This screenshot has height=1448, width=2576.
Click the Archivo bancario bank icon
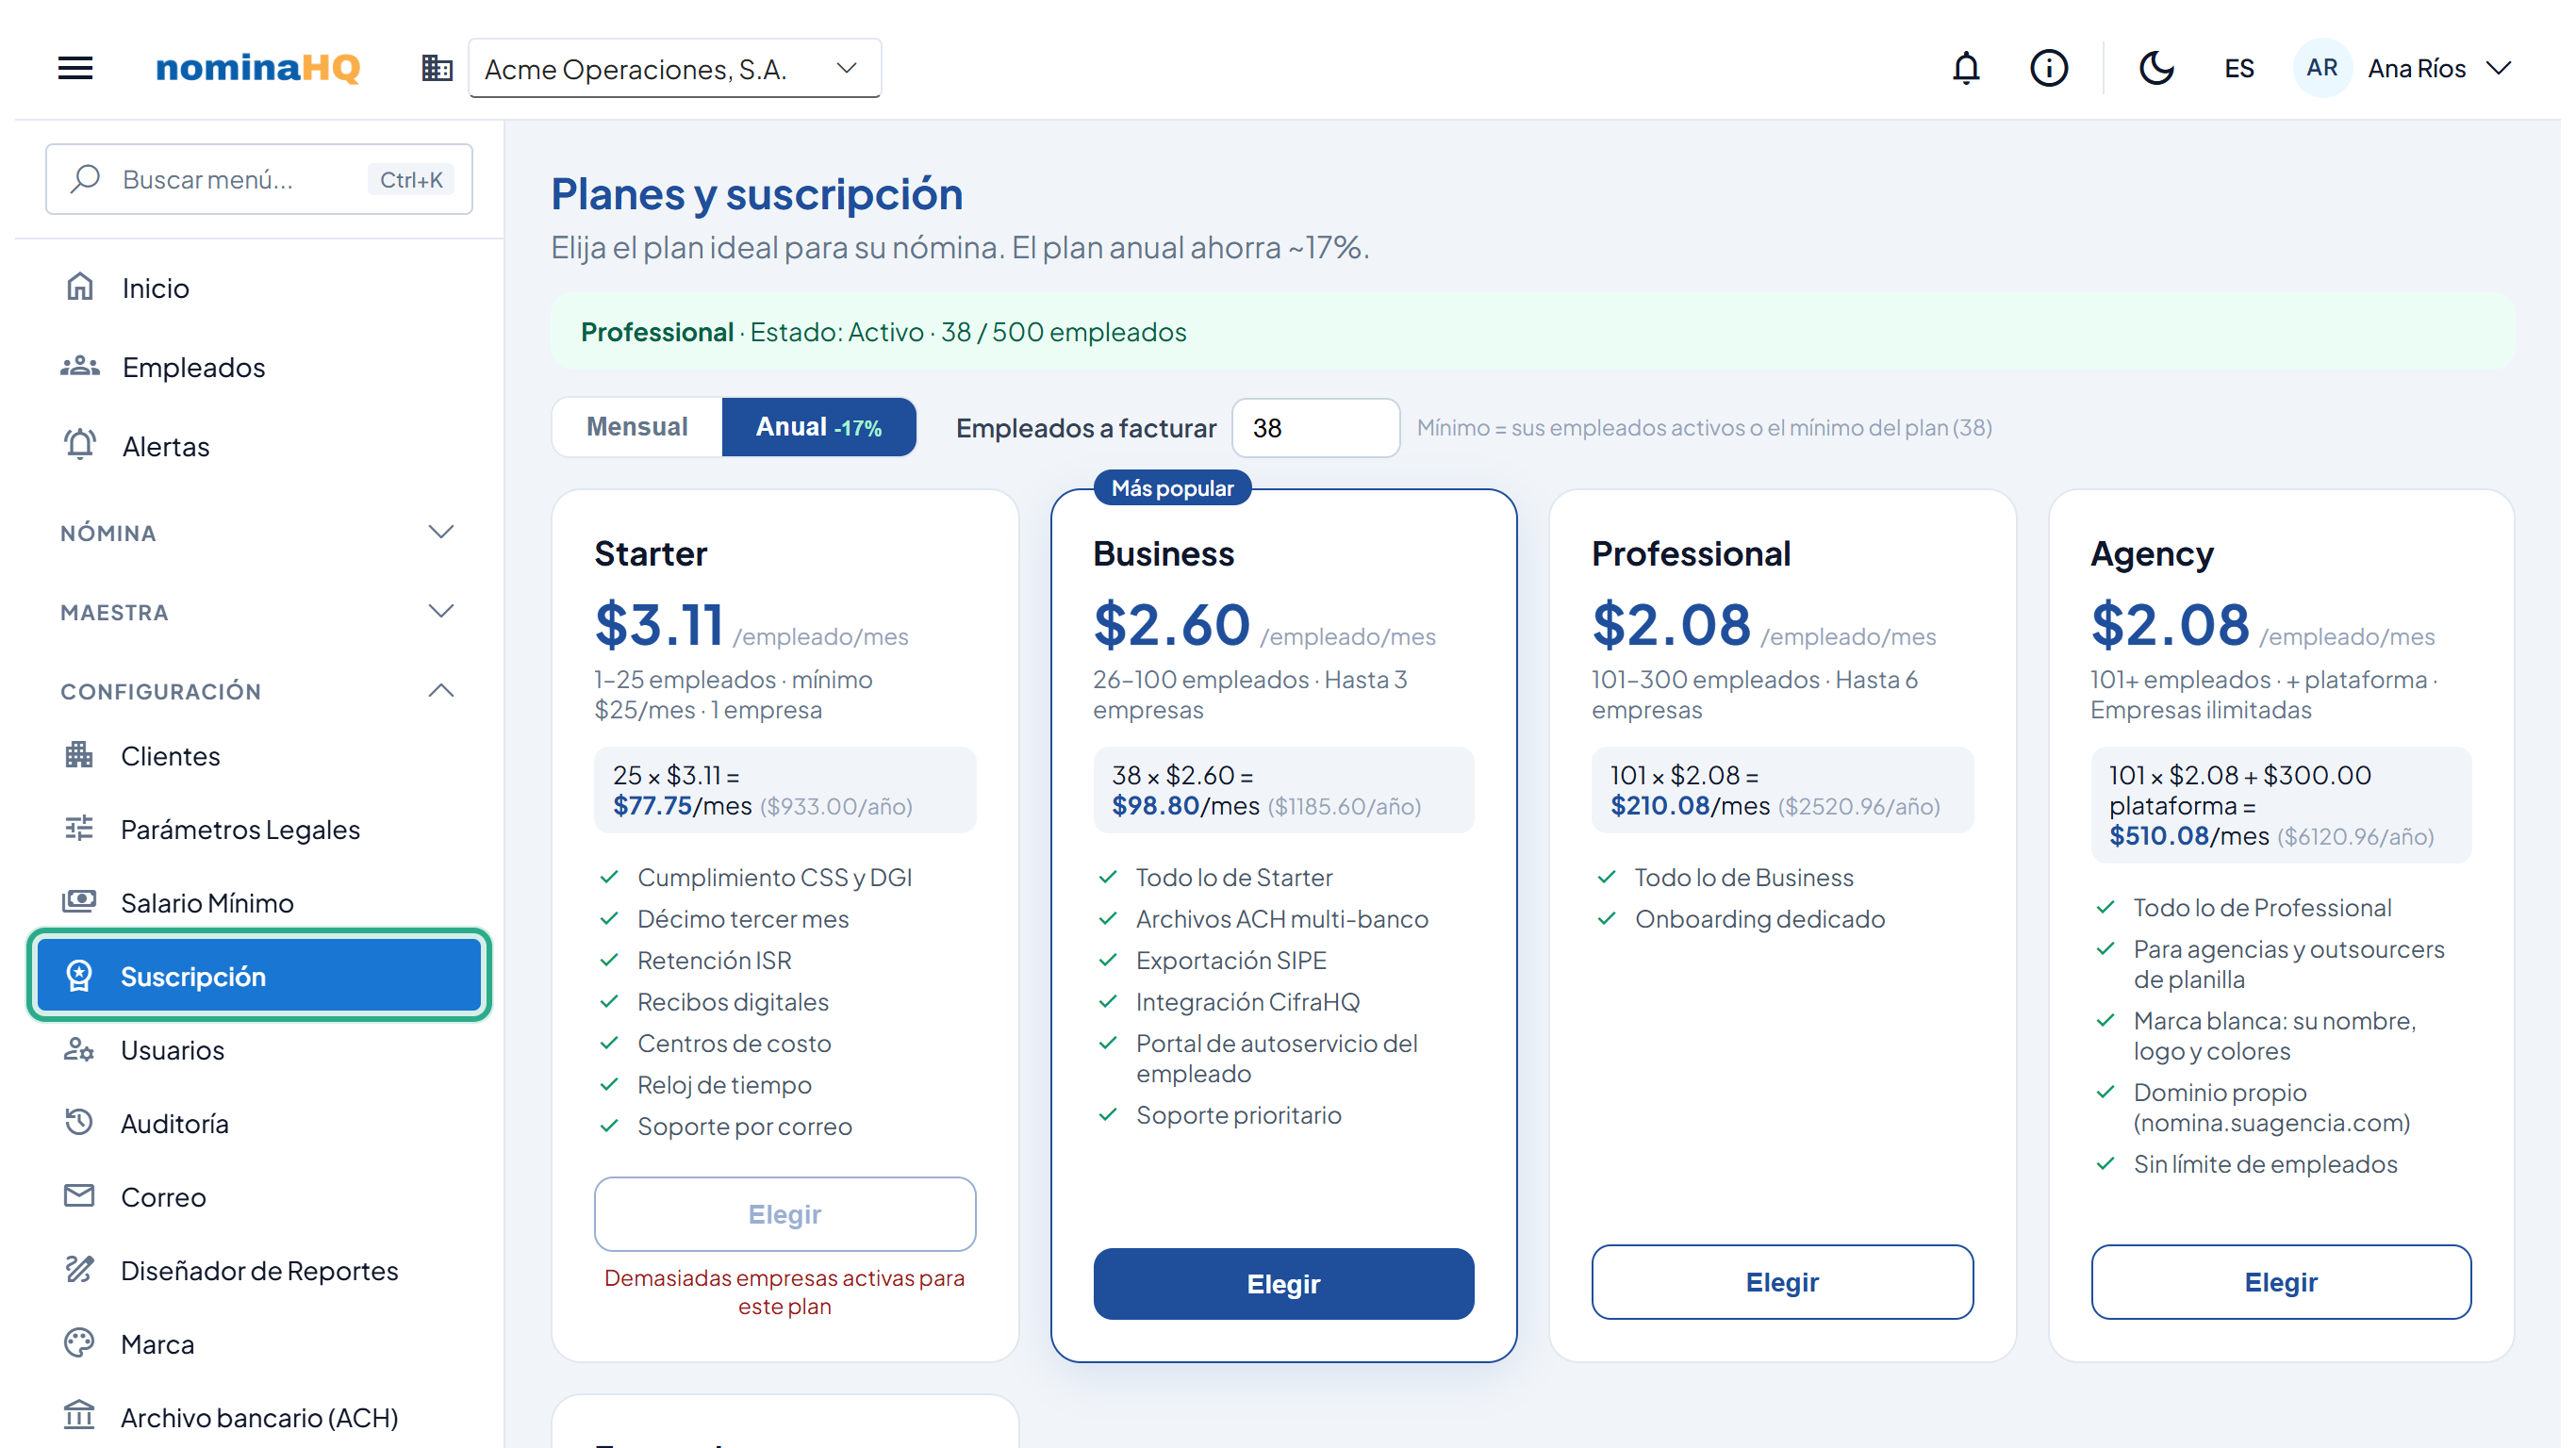click(79, 1417)
